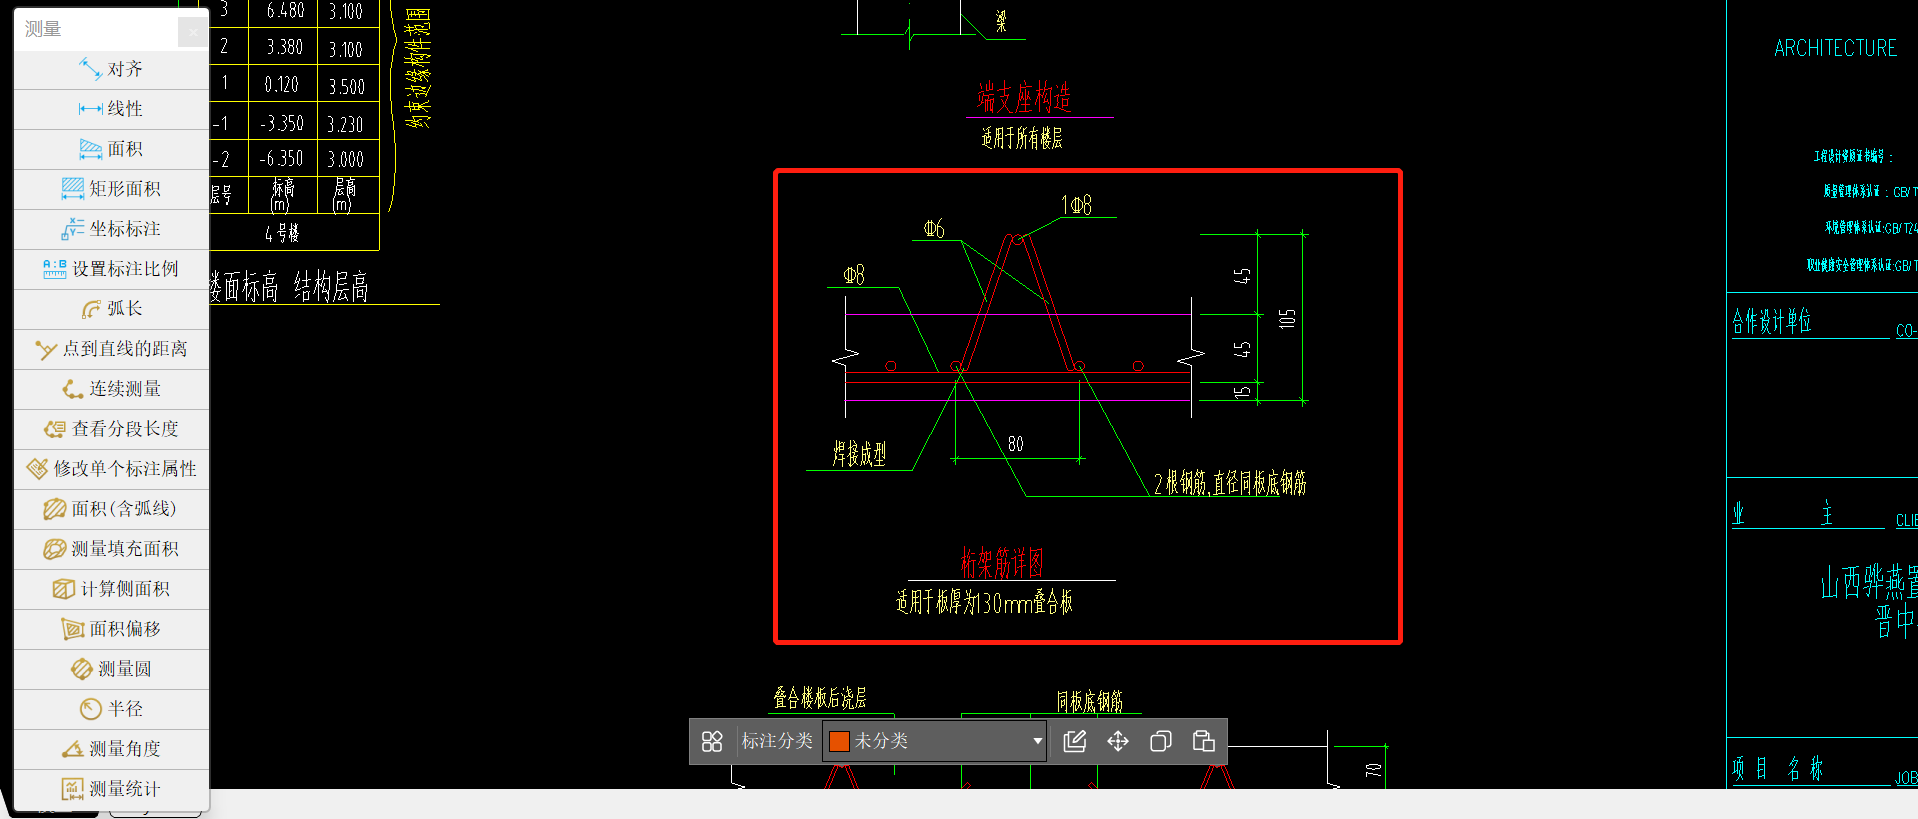The height and width of the screenshot is (819, 1918).
Task: Select the 对齐 aligned measurement tool
Action: pos(111,69)
